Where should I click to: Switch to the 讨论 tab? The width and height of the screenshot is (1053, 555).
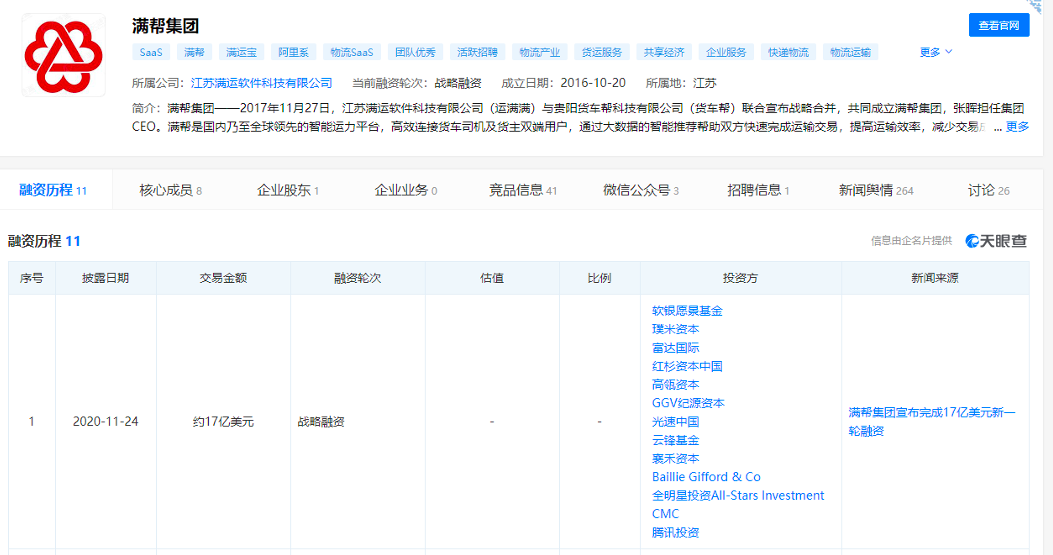(988, 190)
